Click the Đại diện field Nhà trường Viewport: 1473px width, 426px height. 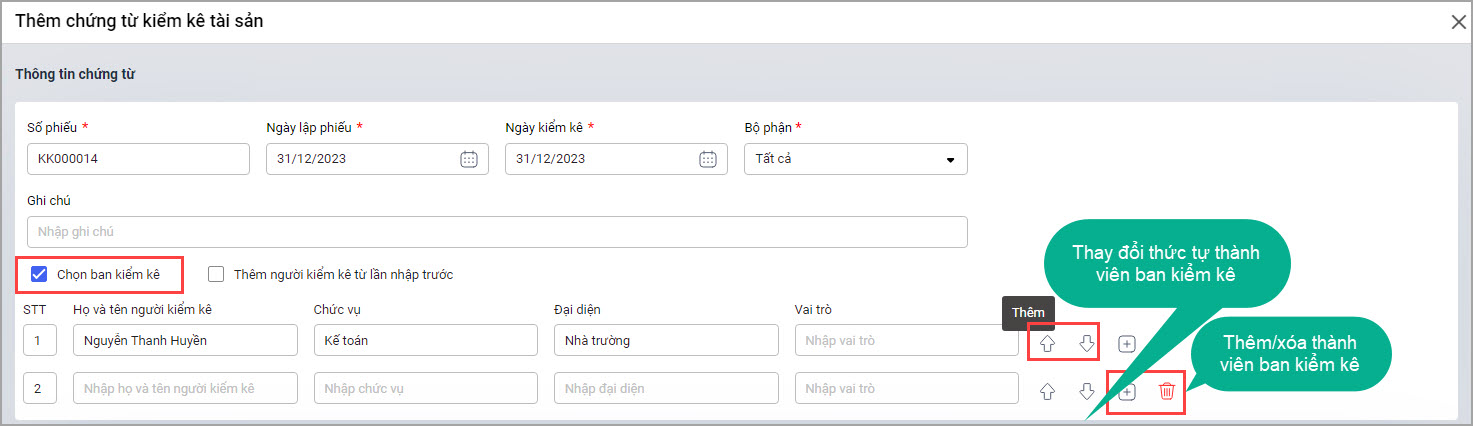(x=665, y=340)
